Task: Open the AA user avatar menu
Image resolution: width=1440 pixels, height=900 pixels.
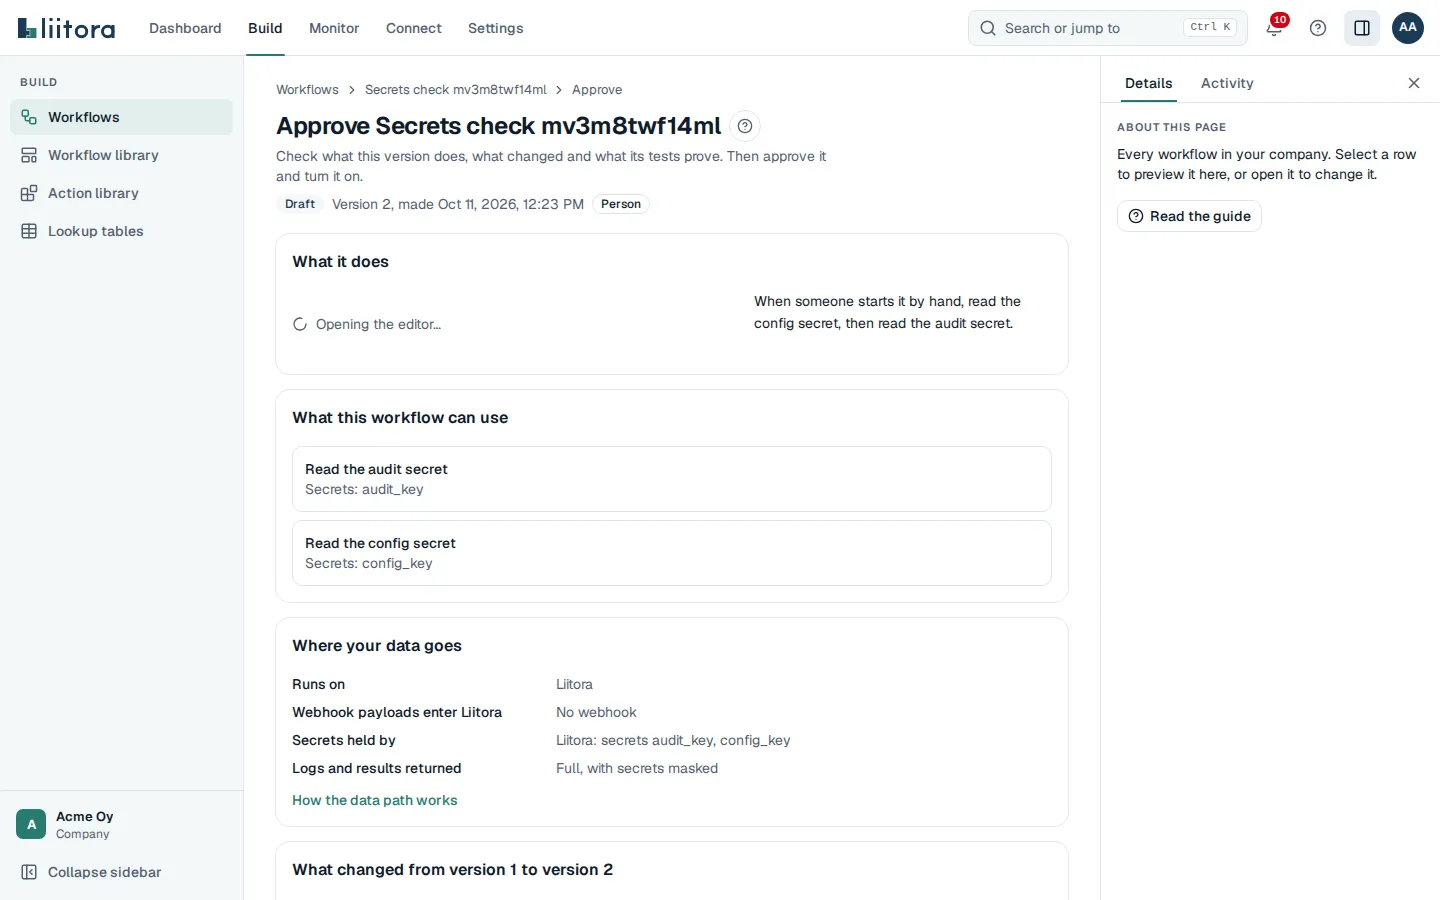Action: point(1408,28)
